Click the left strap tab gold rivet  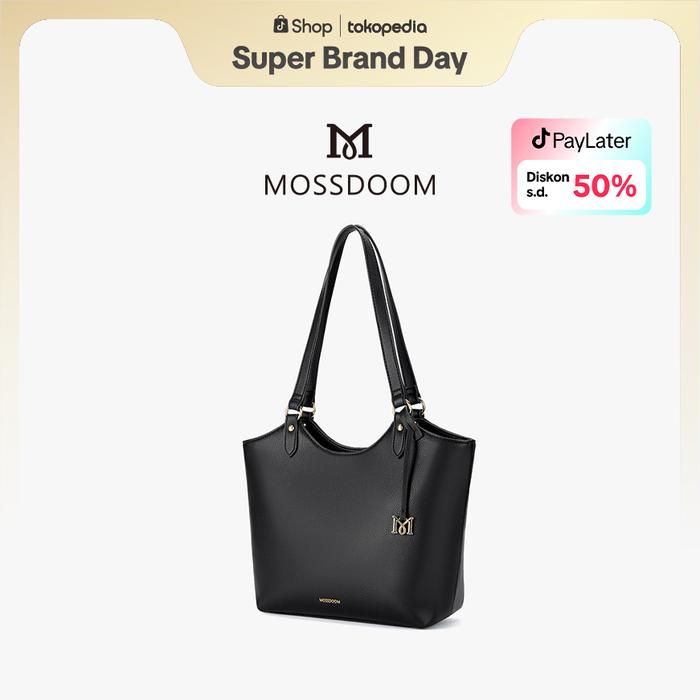[292, 428]
